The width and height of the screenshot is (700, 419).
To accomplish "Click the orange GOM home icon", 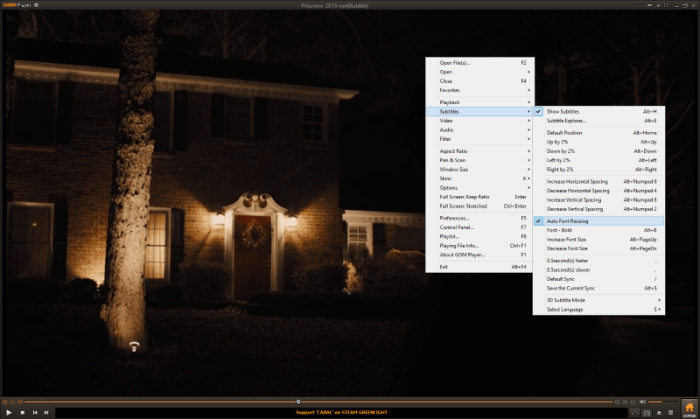I will pos(688,407).
